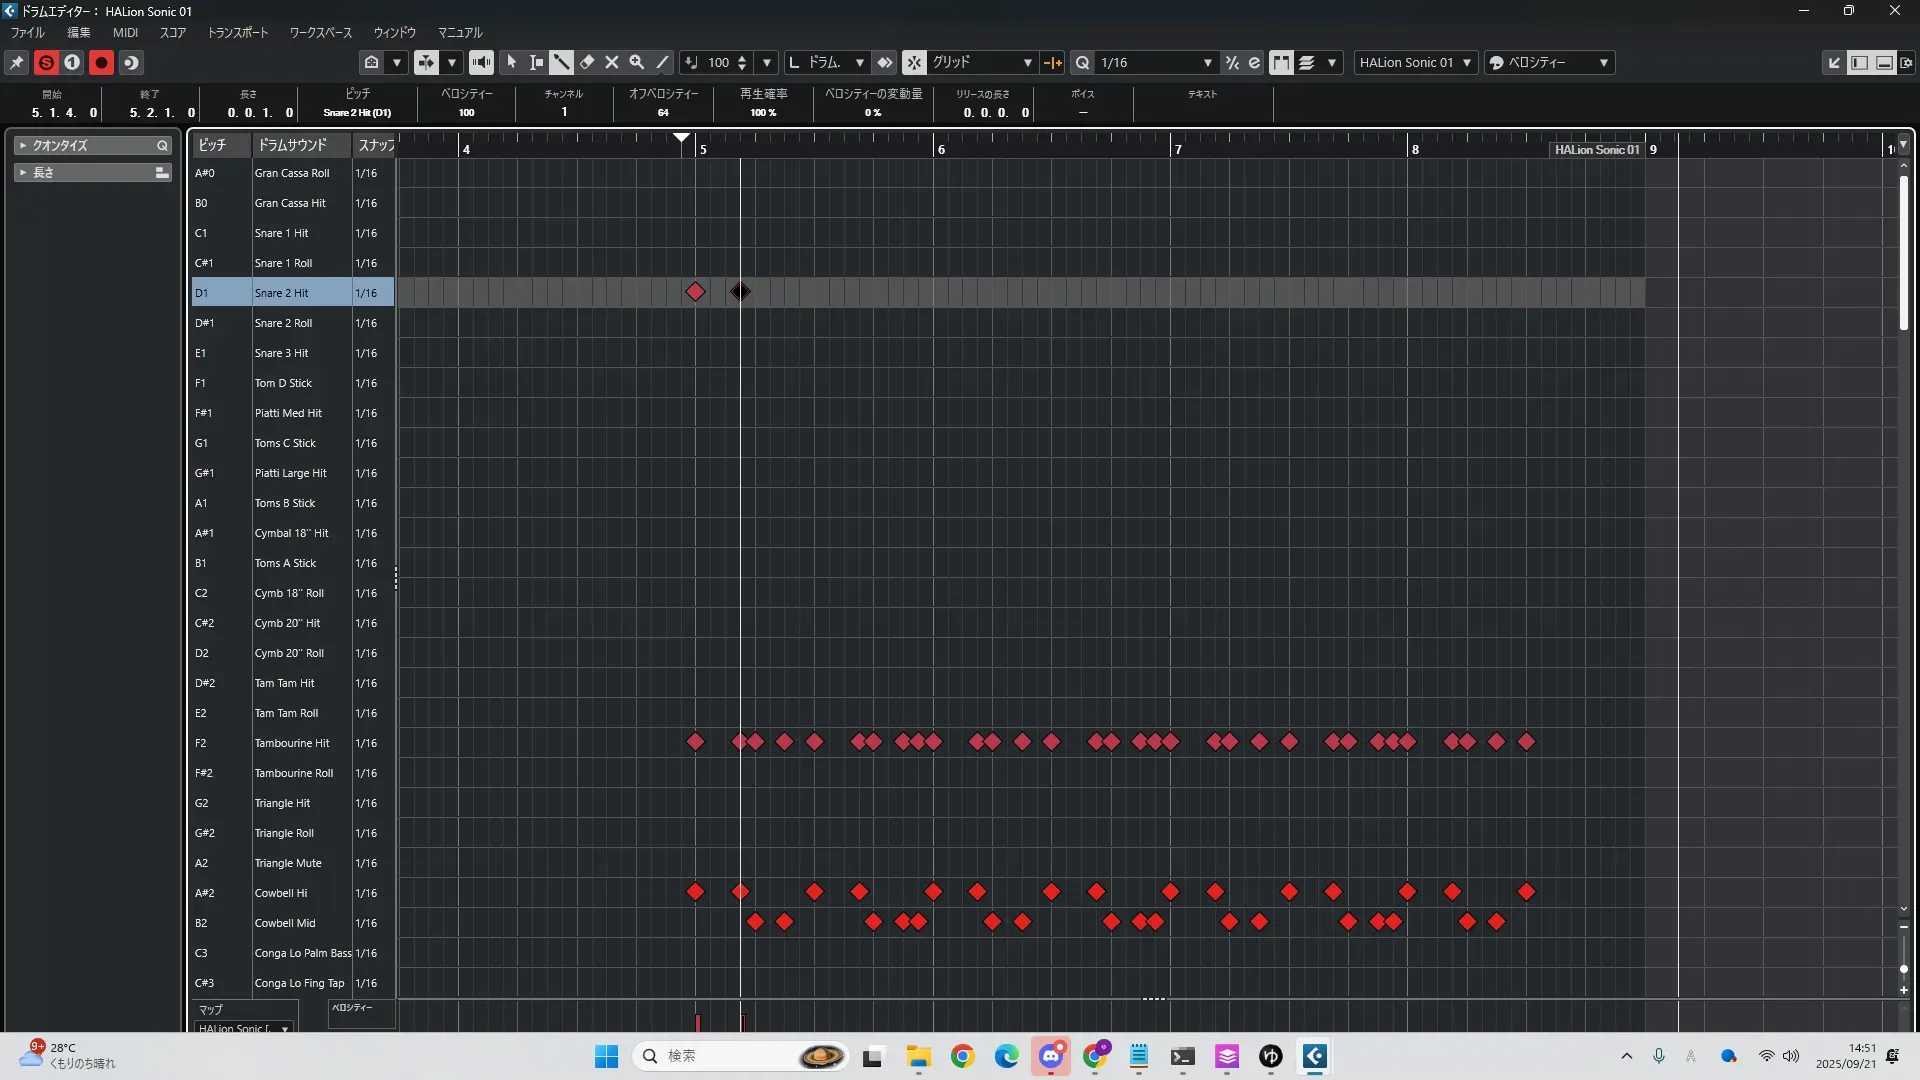Open the トランスポート menu
Viewport: 1920px width, 1080px height.
[238, 32]
